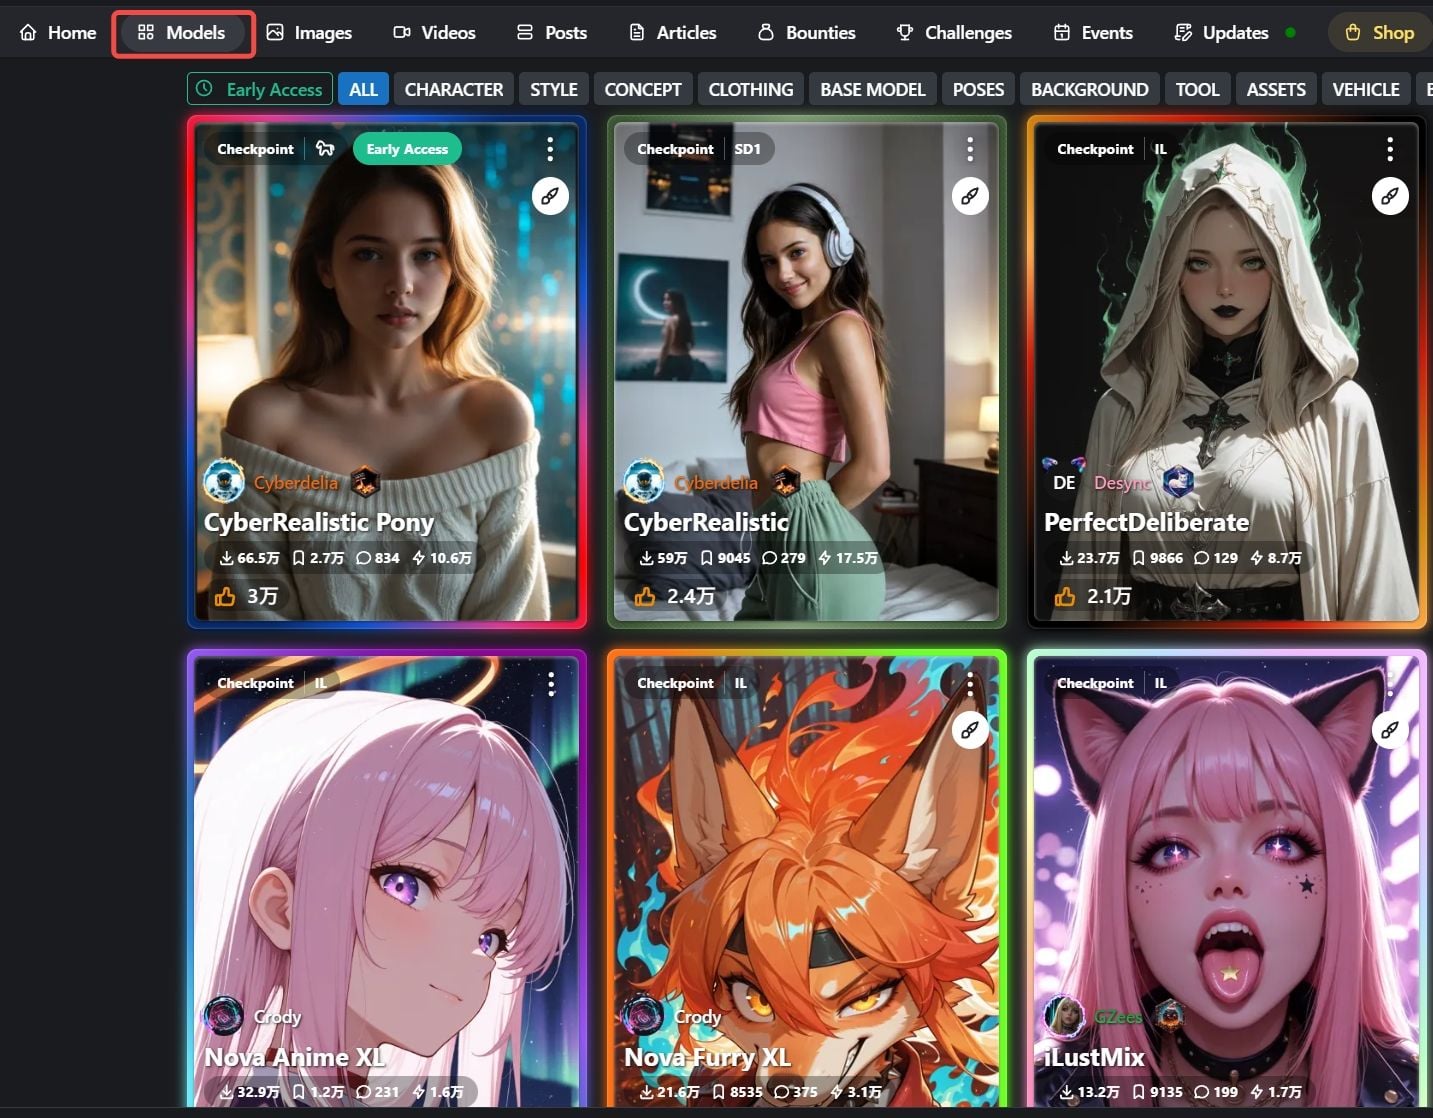Open the Bounties section

pyautogui.click(x=806, y=32)
